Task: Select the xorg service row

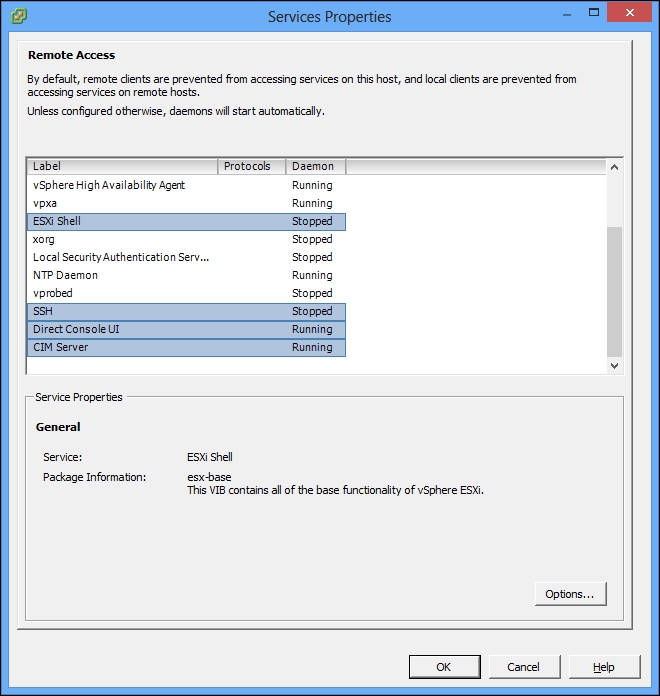Action: point(186,239)
